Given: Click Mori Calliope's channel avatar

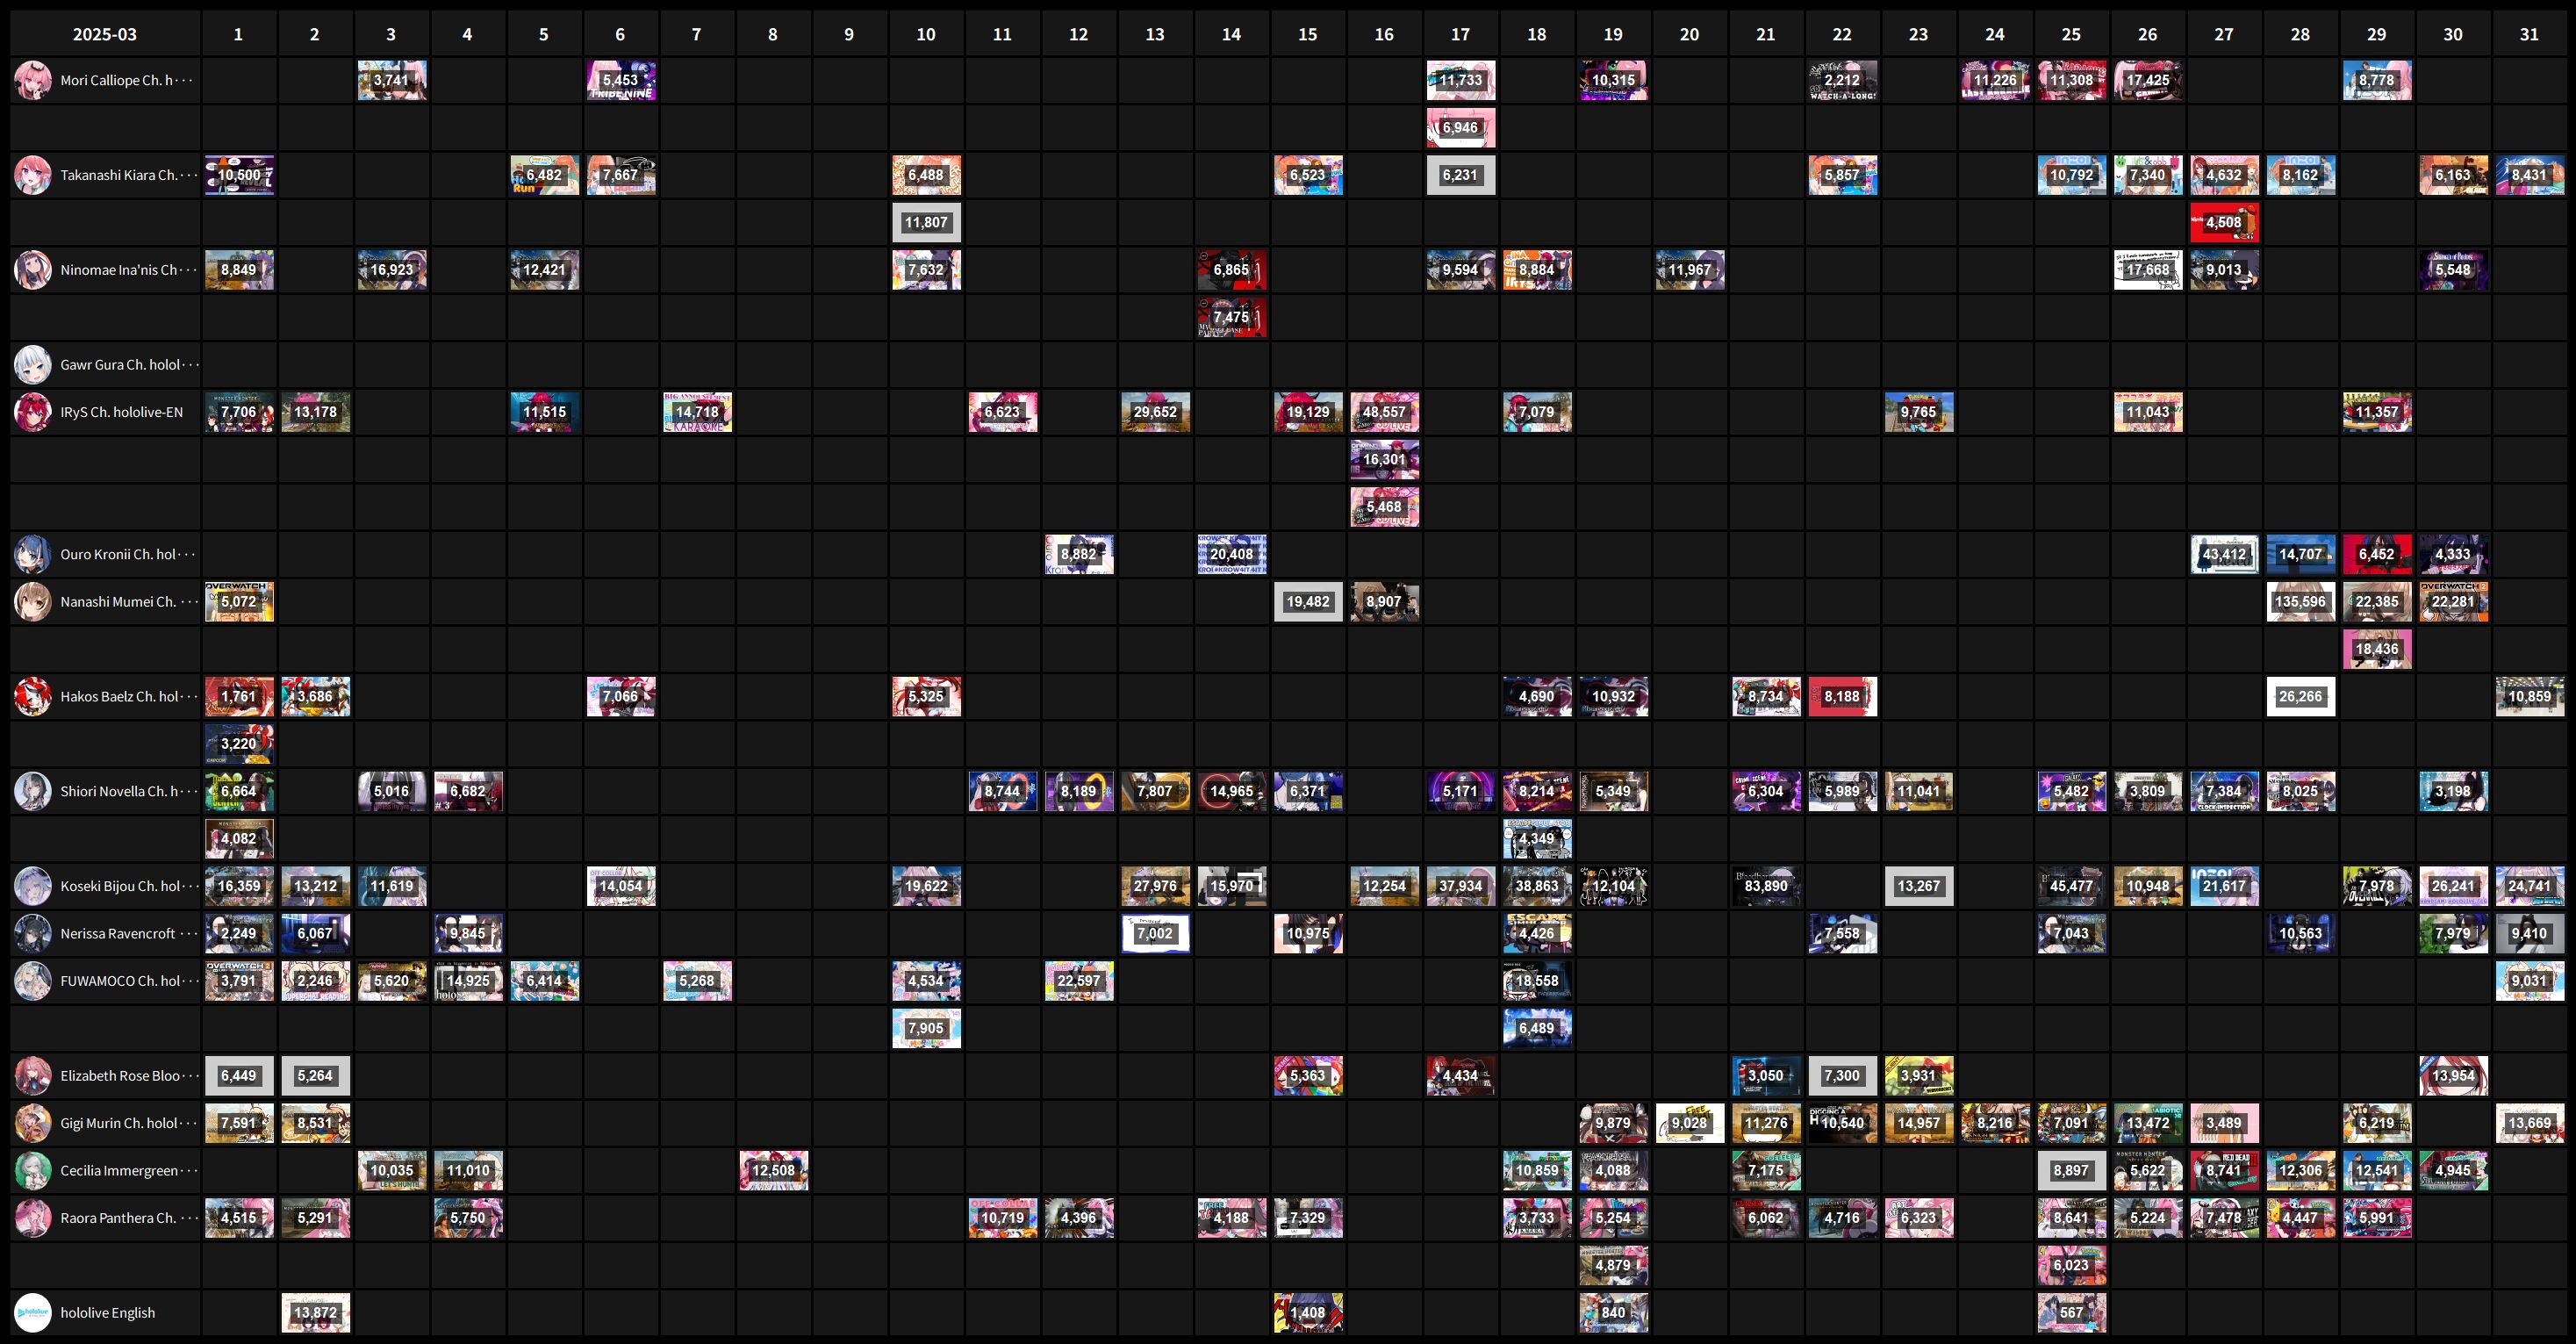Looking at the screenshot, I should (32, 80).
